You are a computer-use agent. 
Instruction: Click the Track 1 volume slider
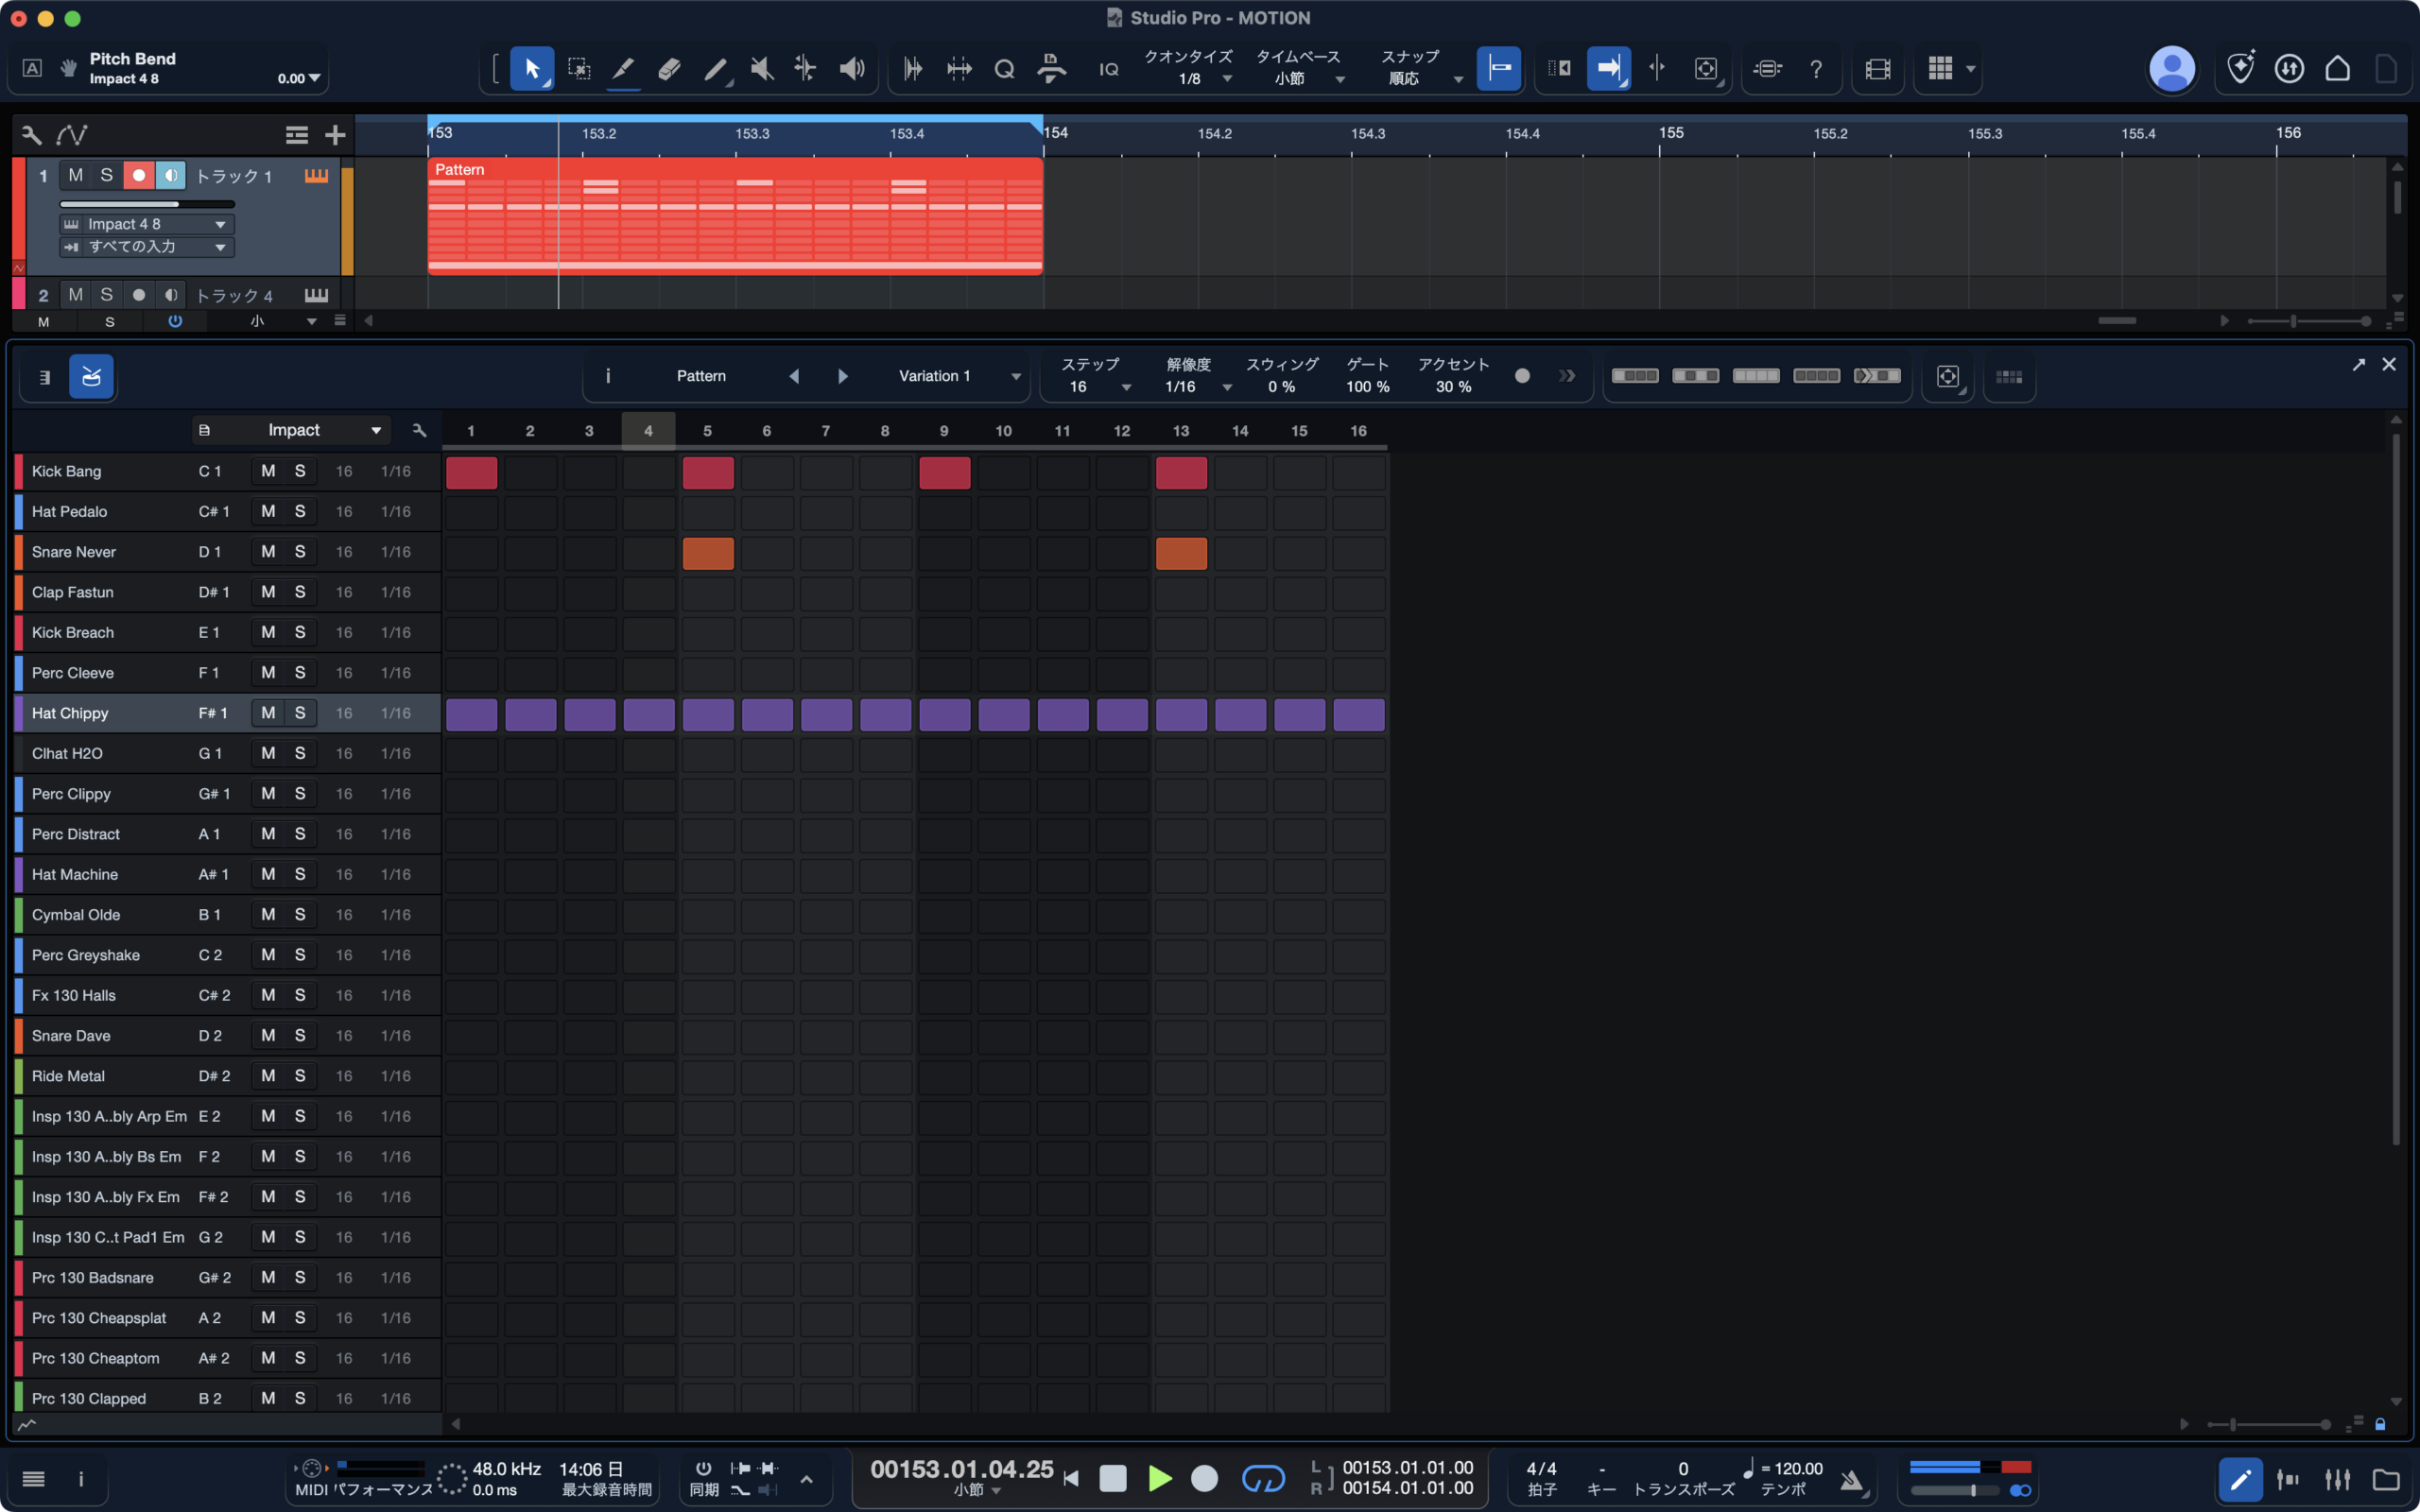coord(147,204)
